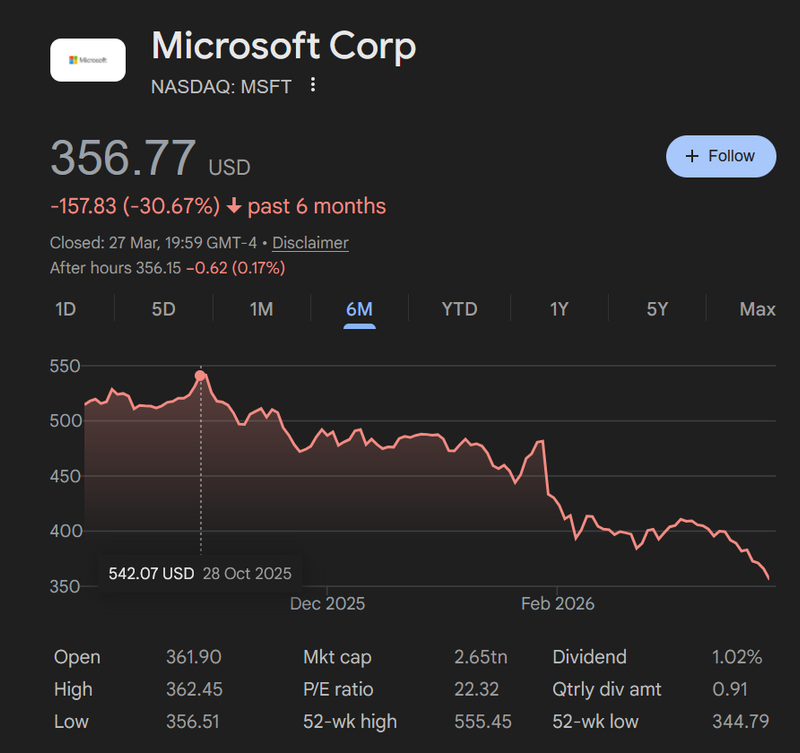
Task: Click the active 6M tab
Action: (358, 309)
